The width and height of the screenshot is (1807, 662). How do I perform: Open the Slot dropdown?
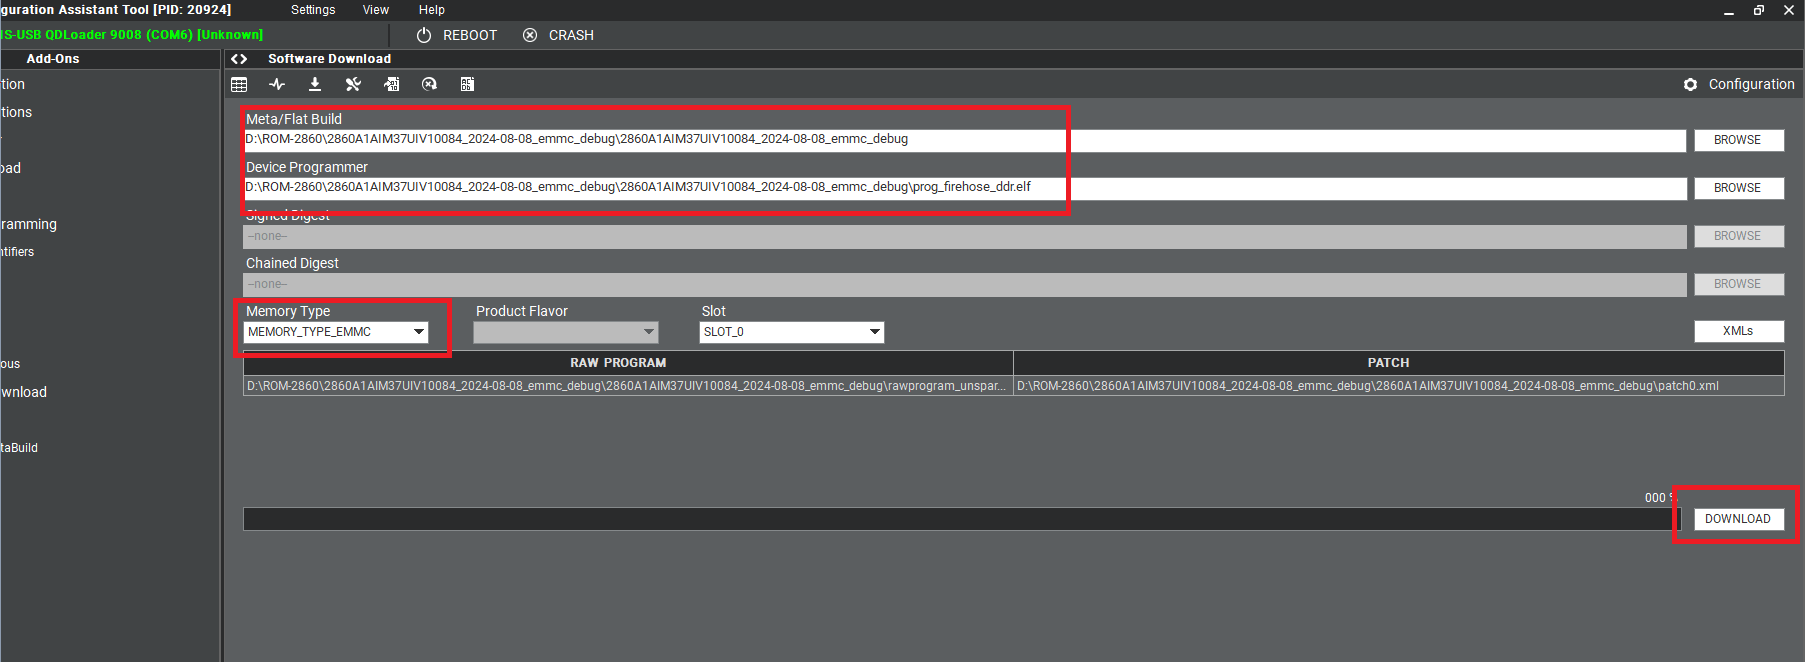tap(874, 332)
